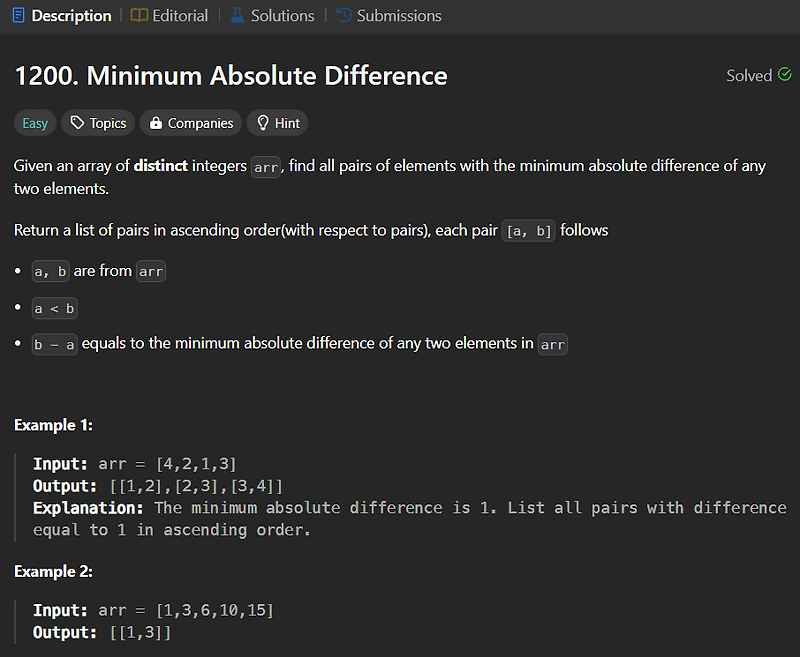This screenshot has height=657, width=800.
Task: Expand the Companies section
Action: (191, 123)
